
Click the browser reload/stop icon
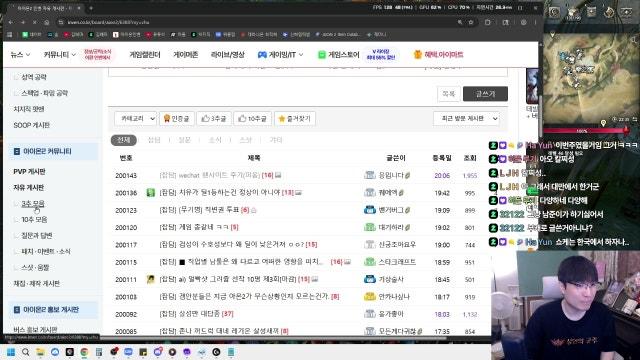[x=35, y=22]
